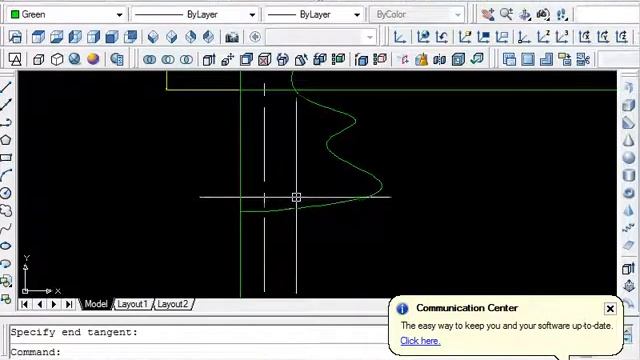Select the Spline tool
This screenshot has width=640, height=360.
6,228
